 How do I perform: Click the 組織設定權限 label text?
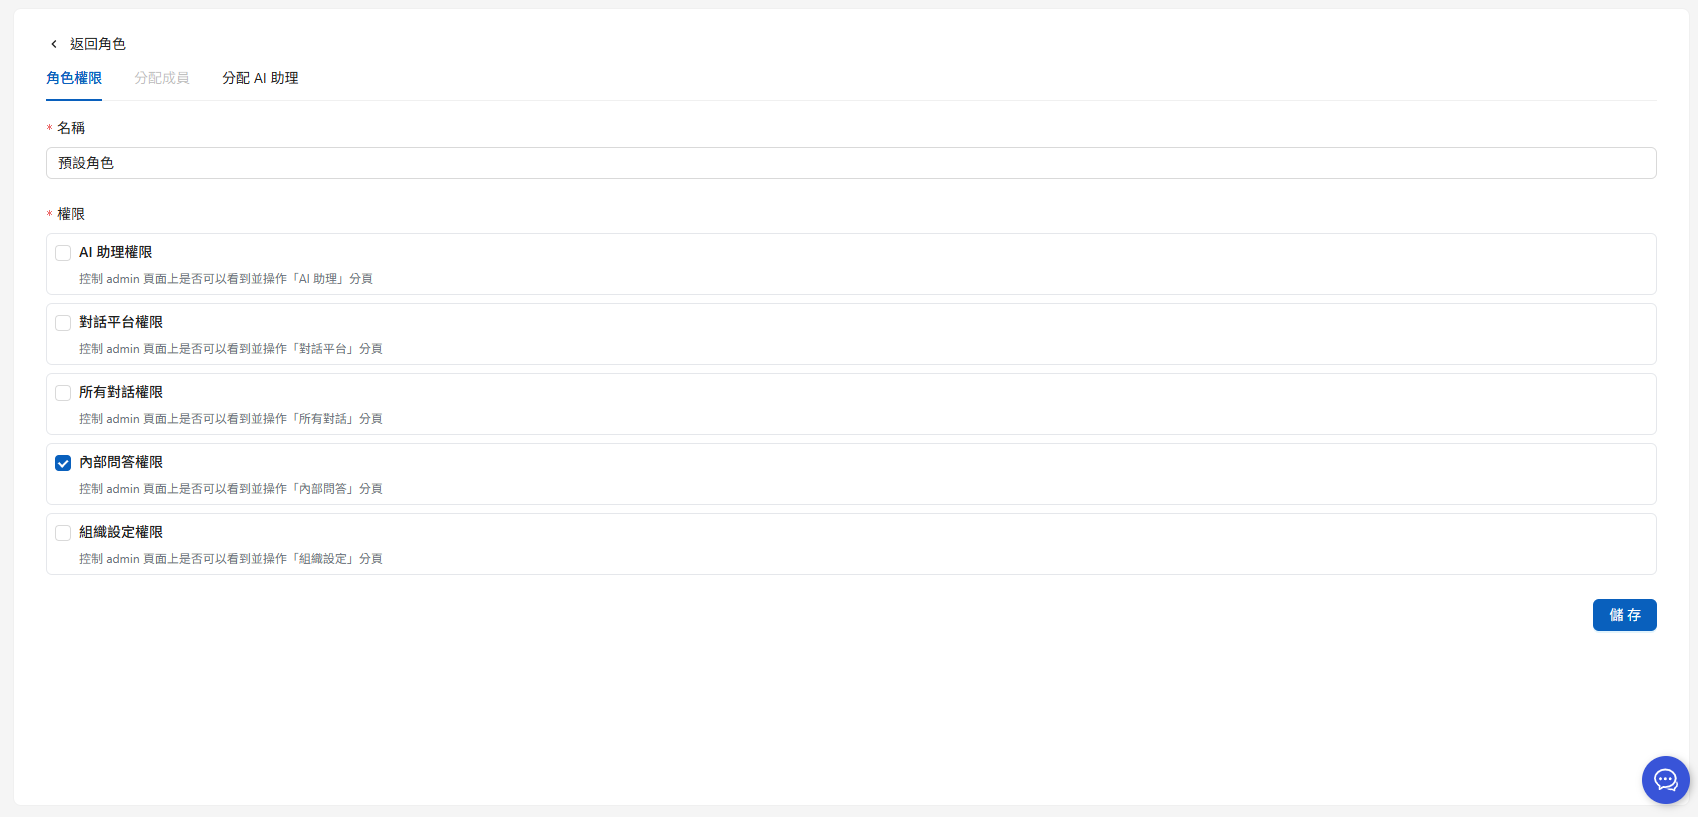(x=121, y=532)
